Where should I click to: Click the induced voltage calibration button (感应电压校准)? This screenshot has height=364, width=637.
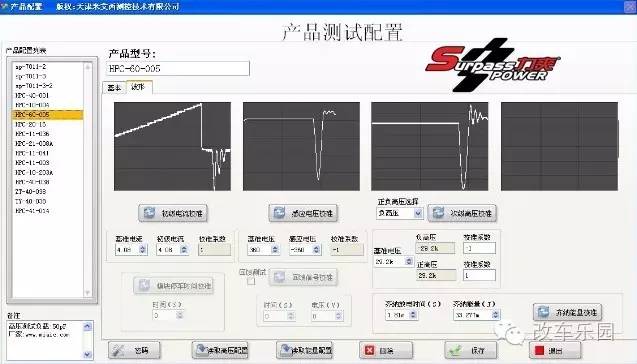click(x=303, y=213)
